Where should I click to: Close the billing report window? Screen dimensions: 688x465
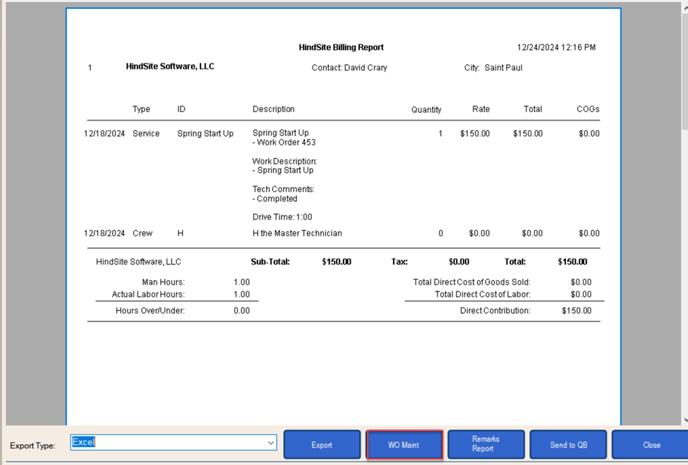pyautogui.click(x=650, y=444)
